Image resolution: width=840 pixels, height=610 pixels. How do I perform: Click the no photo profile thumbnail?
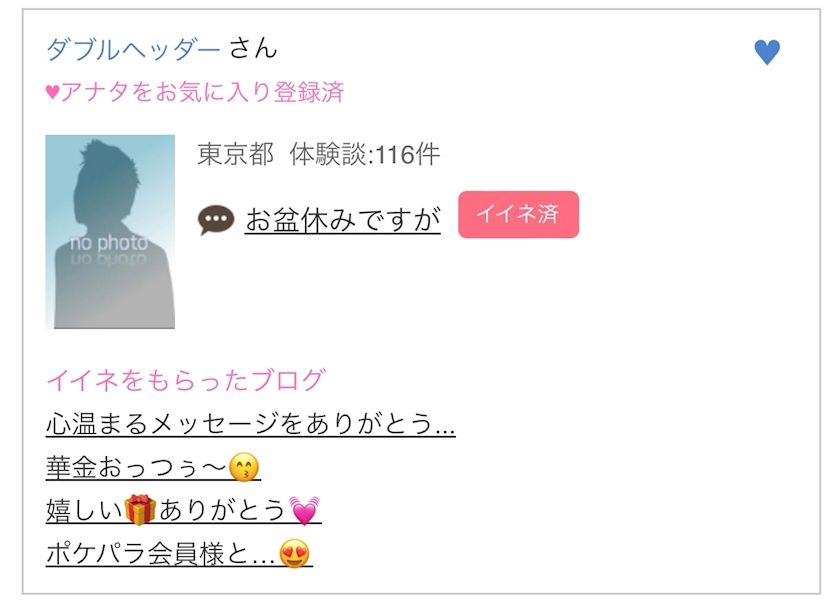[x=110, y=231]
